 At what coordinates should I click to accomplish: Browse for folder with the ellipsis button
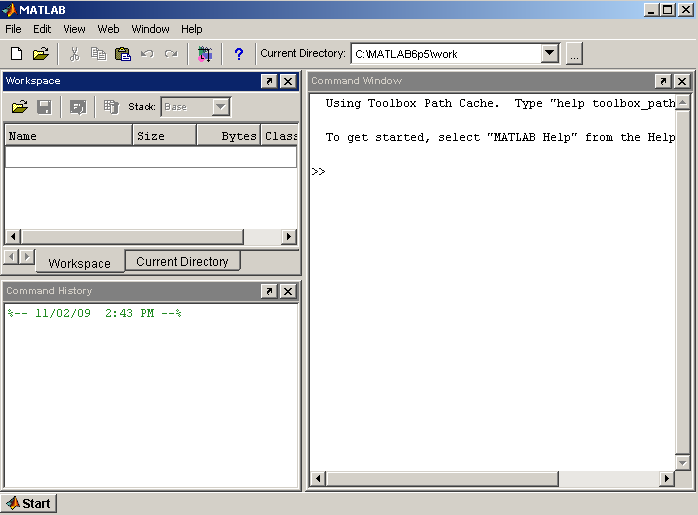click(574, 54)
